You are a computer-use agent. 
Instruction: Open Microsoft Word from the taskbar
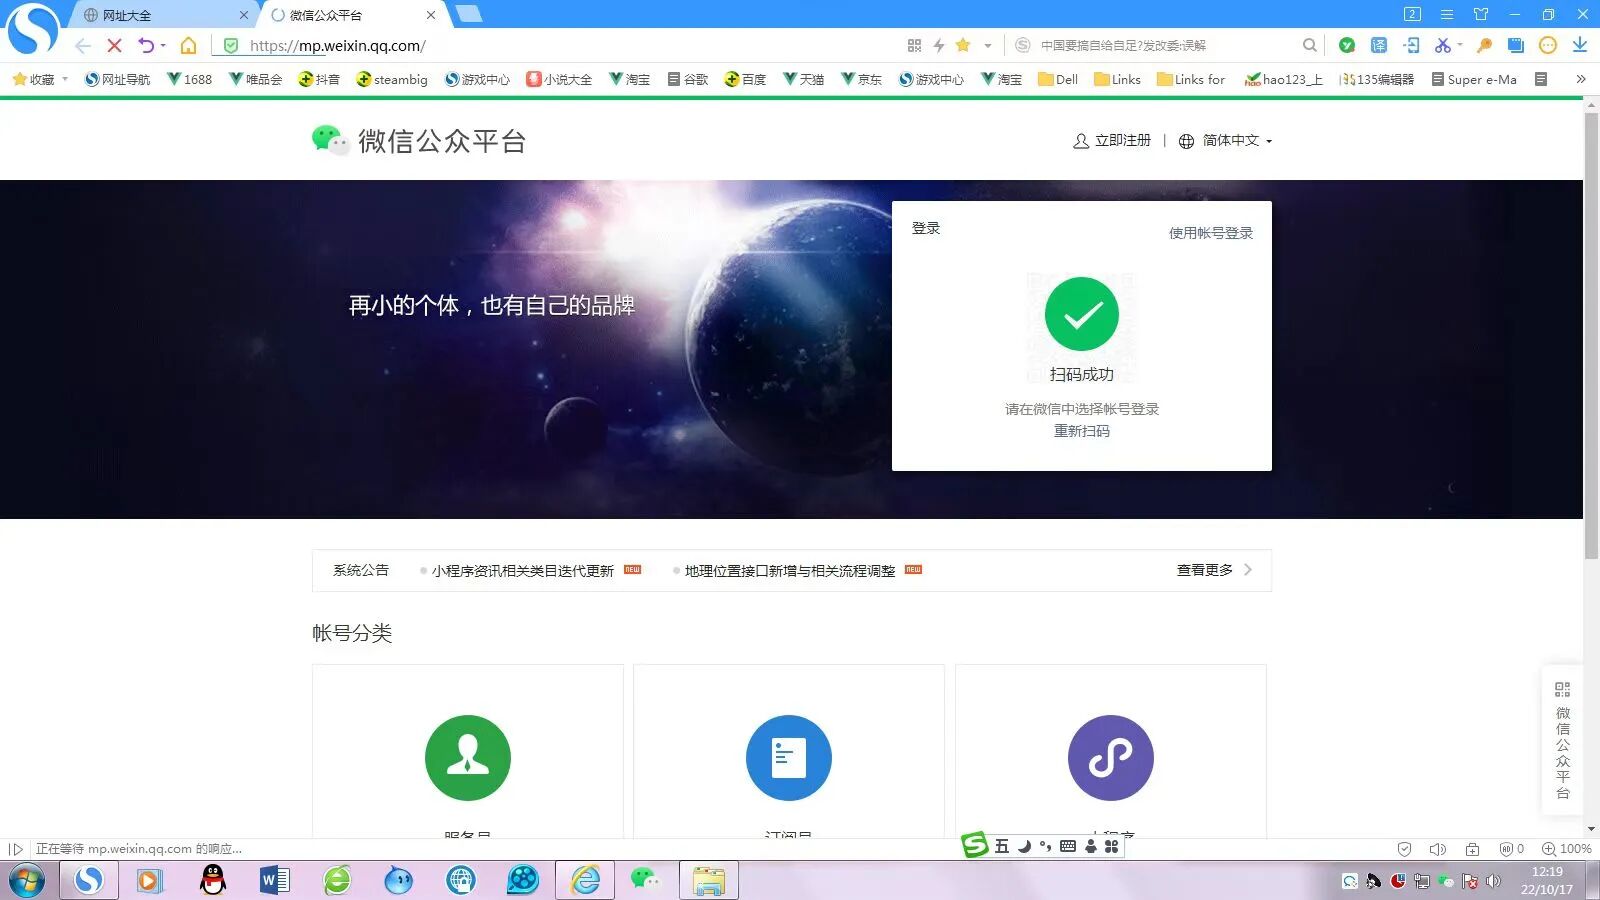(274, 880)
